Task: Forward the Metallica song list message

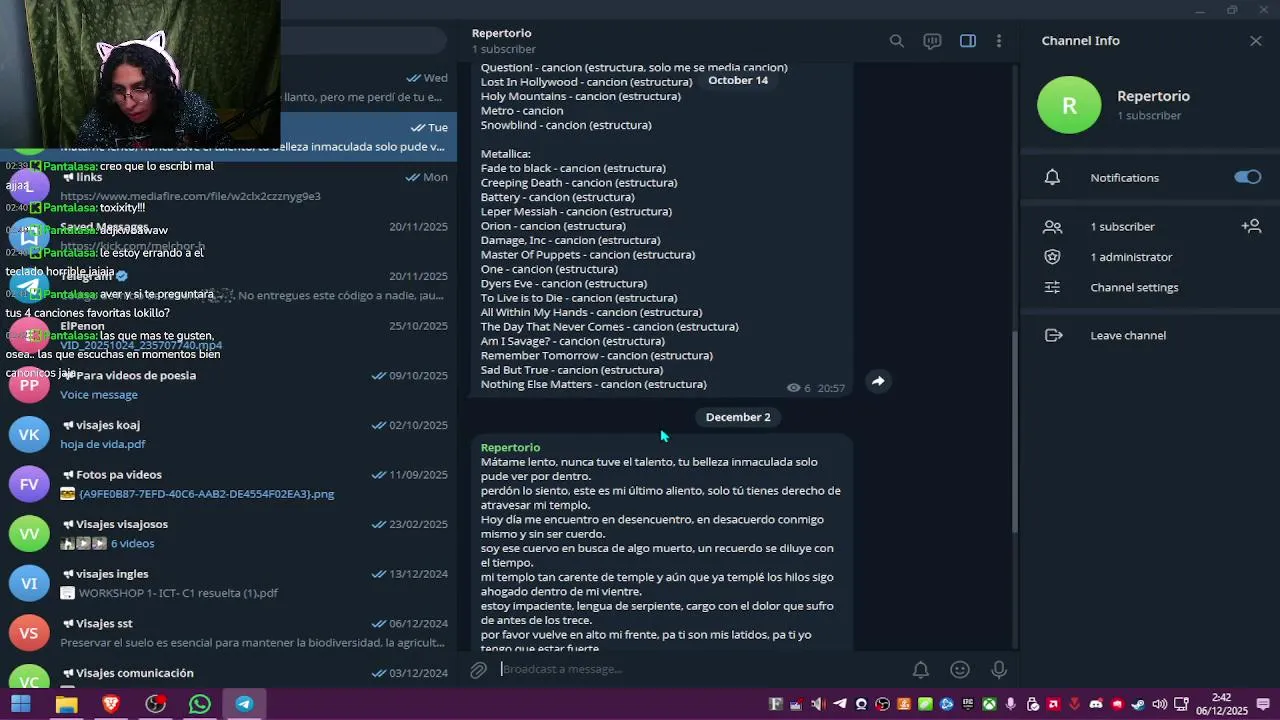Action: pyautogui.click(x=878, y=381)
